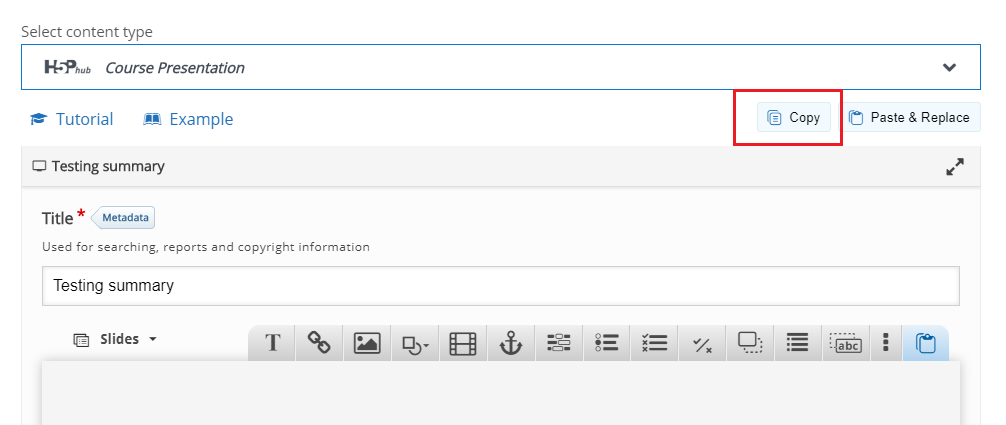Select the Text tool in the toolbar
The height and width of the screenshot is (425, 1006).
pyautogui.click(x=272, y=343)
